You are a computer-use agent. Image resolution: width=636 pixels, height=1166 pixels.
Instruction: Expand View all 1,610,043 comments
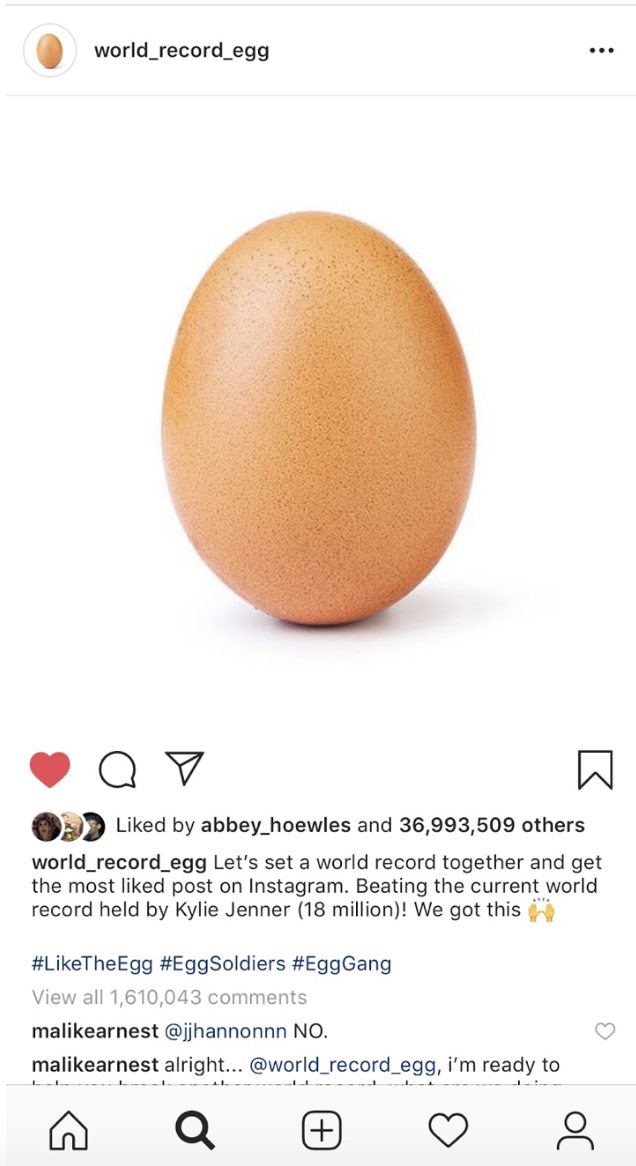[170, 996]
